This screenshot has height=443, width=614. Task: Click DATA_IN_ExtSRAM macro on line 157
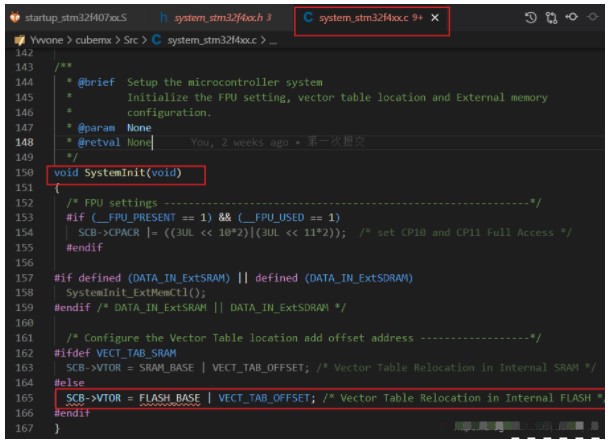tap(179, 278)
